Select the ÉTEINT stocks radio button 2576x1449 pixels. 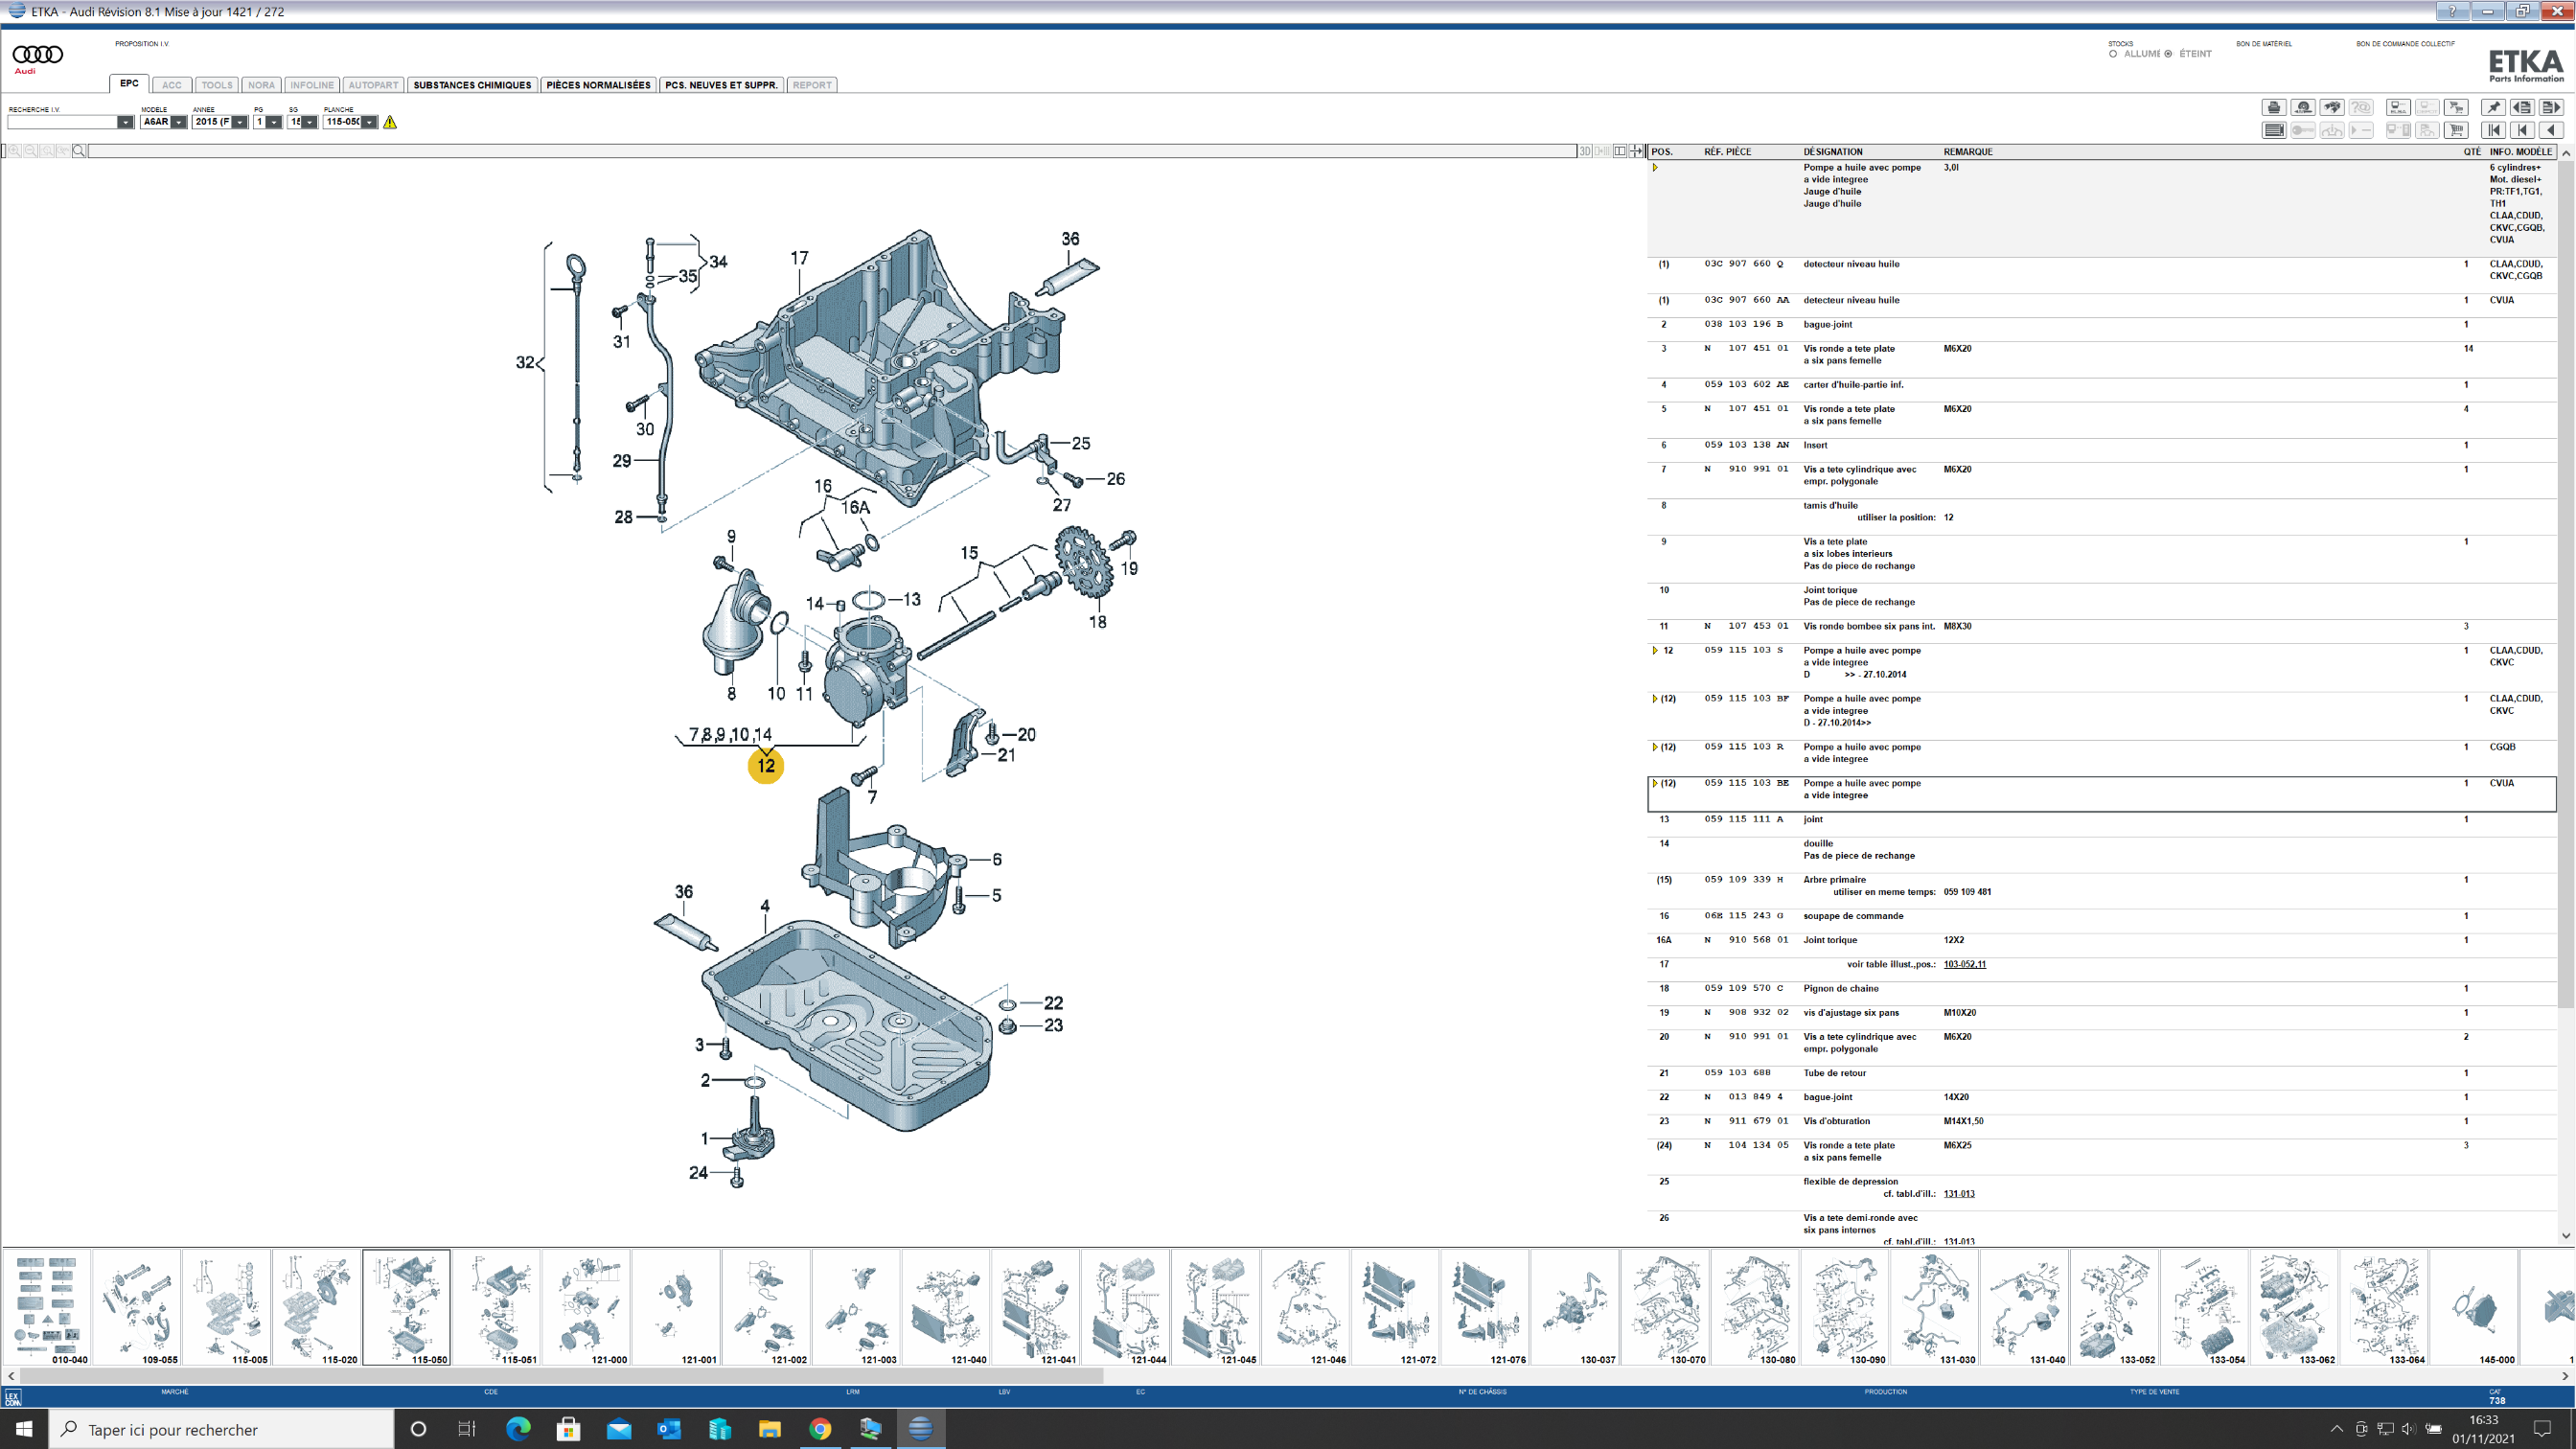(x=2168, y=54)
